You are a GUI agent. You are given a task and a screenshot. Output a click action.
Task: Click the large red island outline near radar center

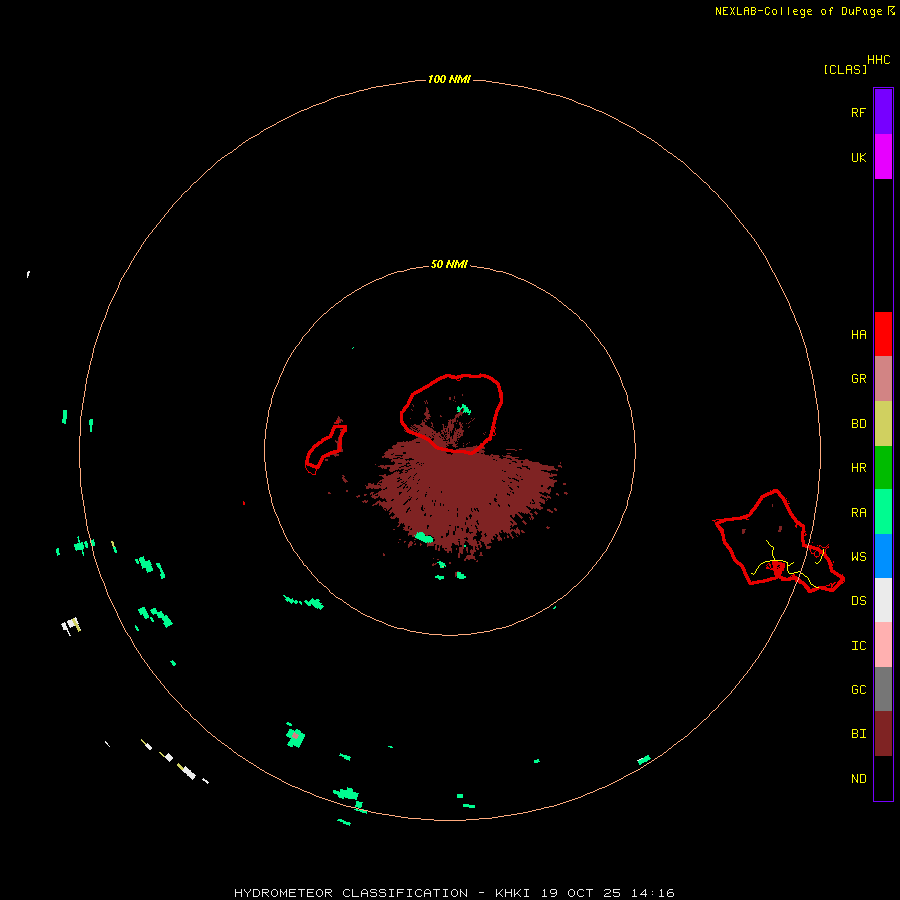(x=452, y=413)
